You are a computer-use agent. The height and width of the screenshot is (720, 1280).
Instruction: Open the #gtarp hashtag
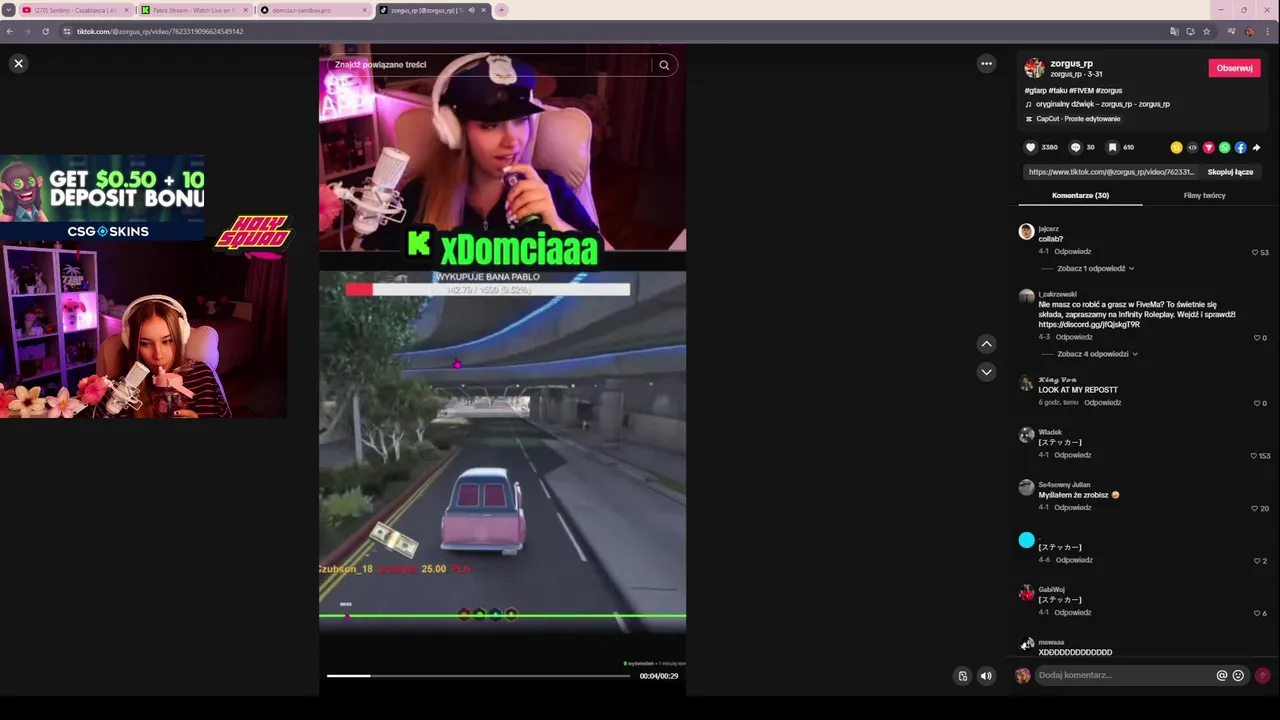[x=1035, y=90]
